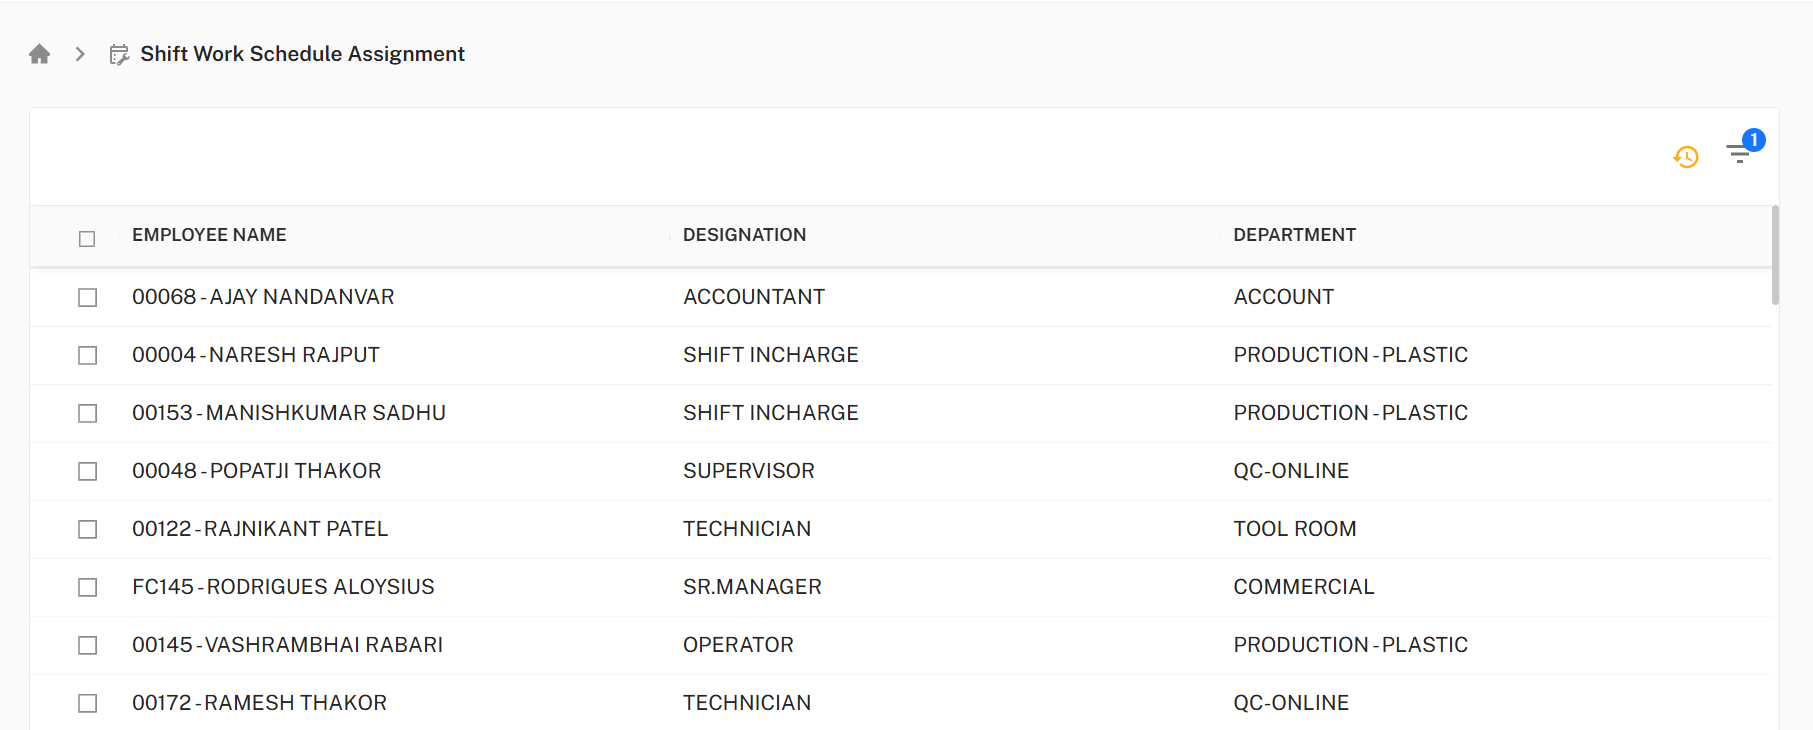Click the Department column header
This screenshot has width=1813, height=730.
pyautogui.click(x=1294, y=235)
